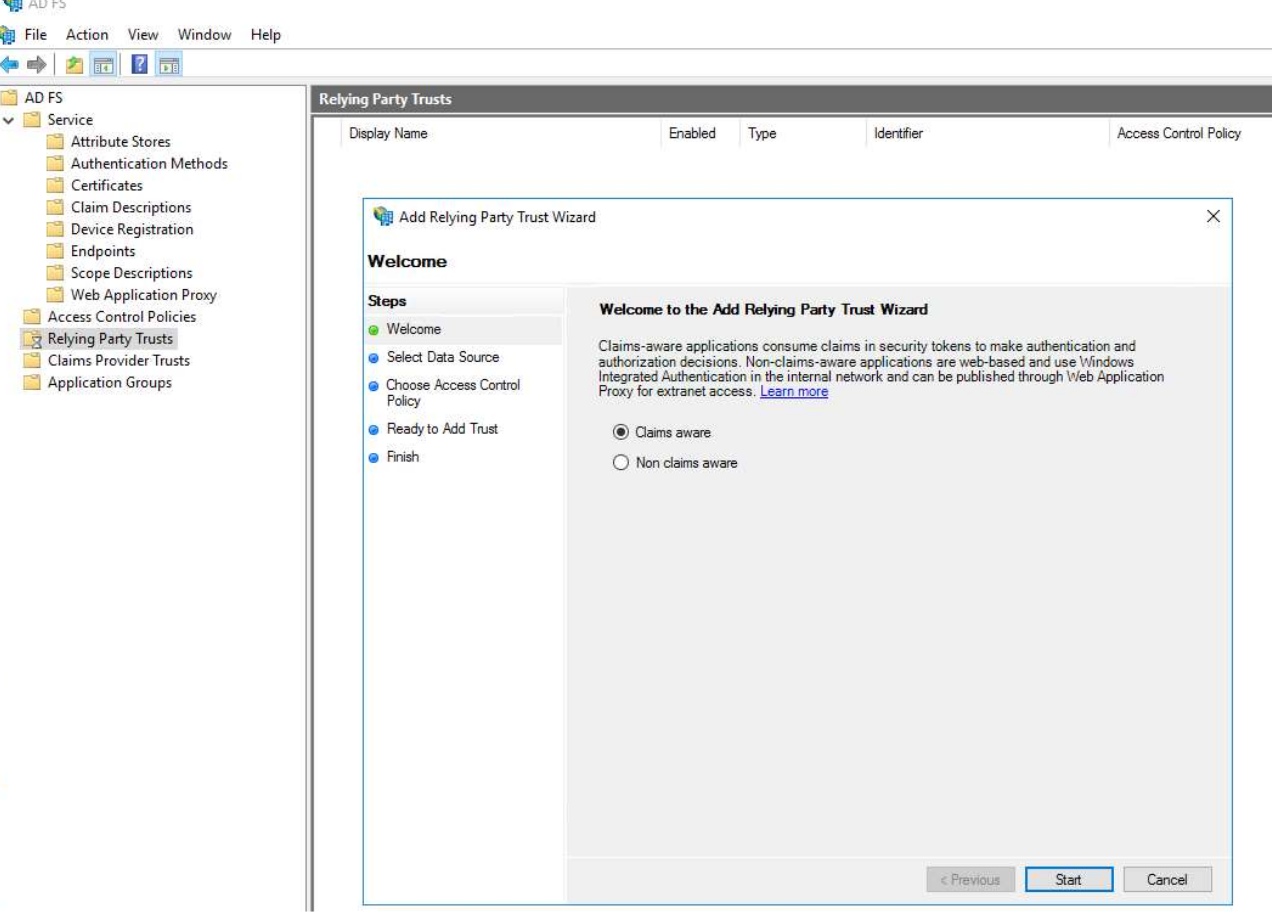
Task: Toggle the Show/Hide Console Tree icon
Action: 102,66
